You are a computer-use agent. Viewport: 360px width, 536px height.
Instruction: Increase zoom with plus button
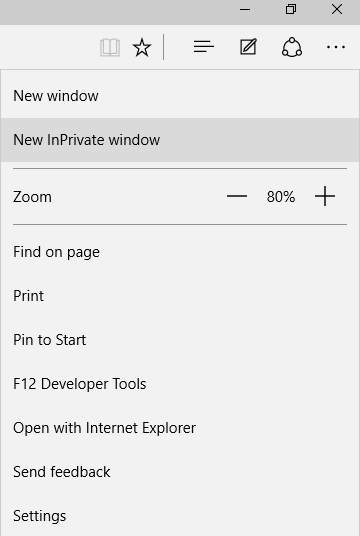tap(325, 196)
